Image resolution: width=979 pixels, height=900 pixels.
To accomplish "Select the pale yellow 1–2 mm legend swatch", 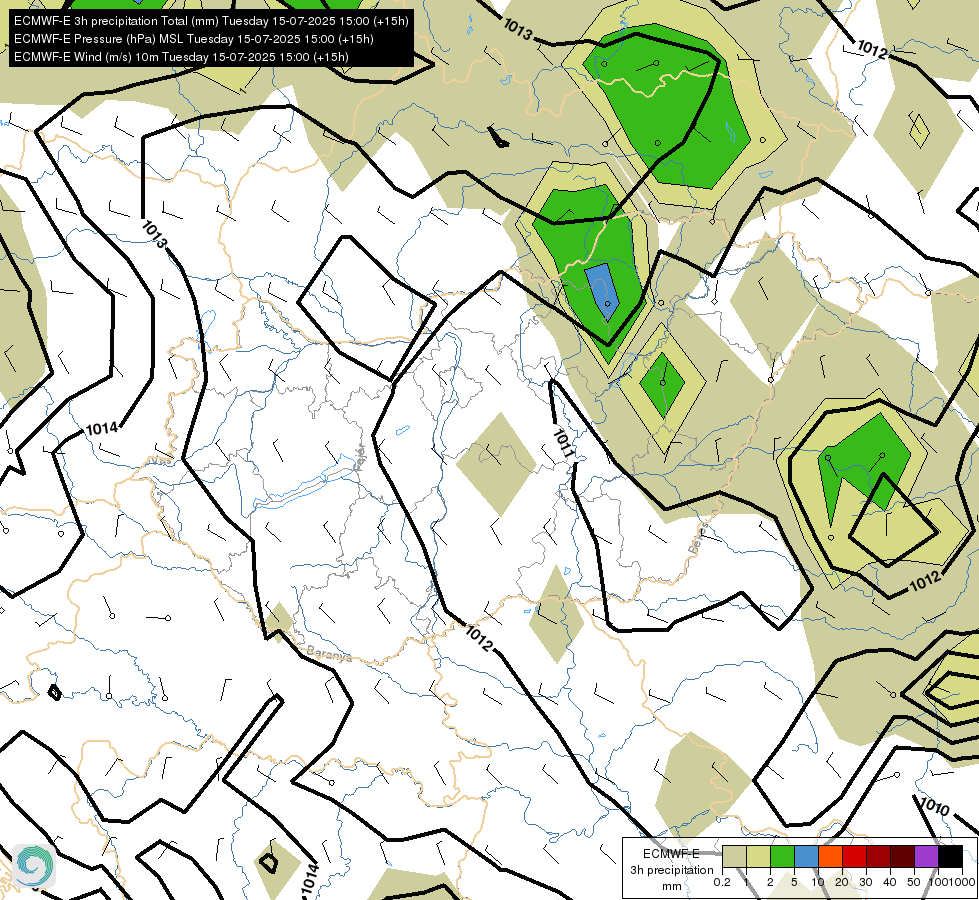I will [x=758, y=857].
